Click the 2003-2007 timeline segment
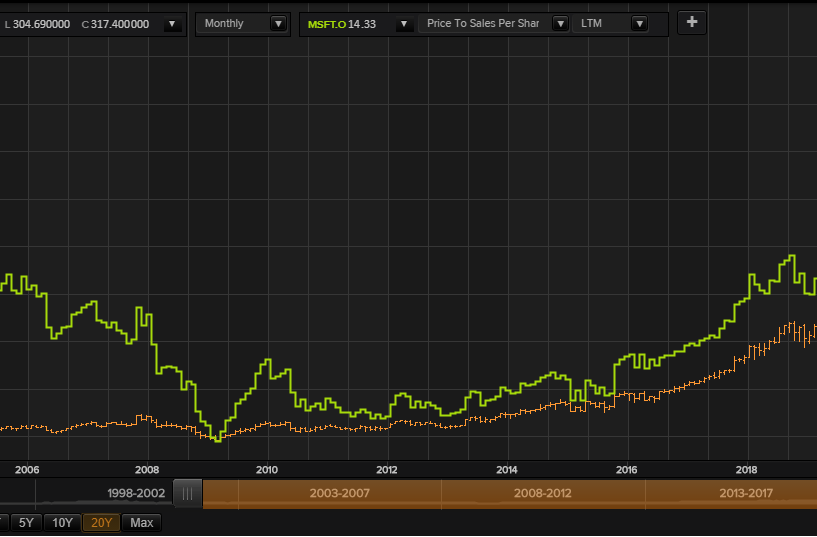 [340, 493]
